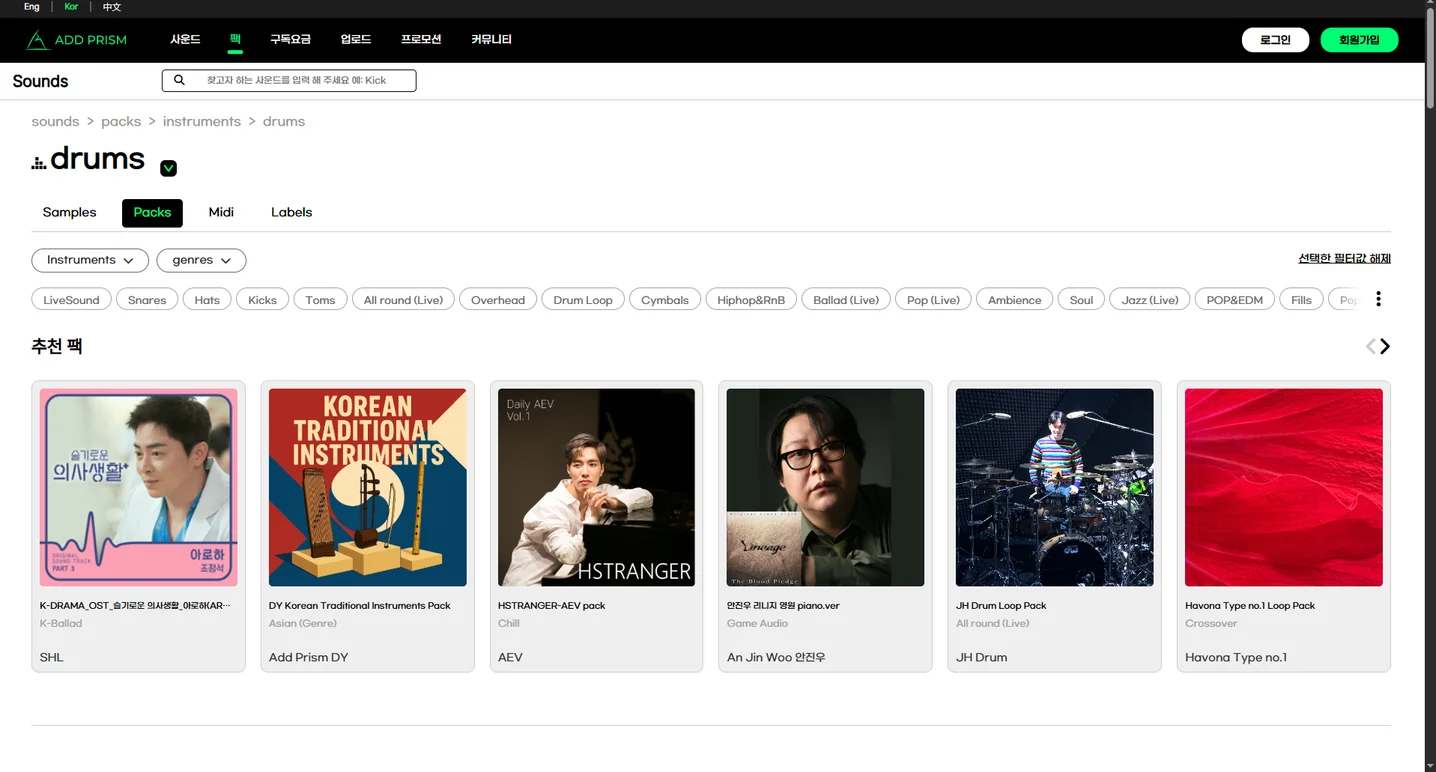Click the drums equalizer icon beside title
1436x772 pixels.
pyautogui.click(x=39, y=162)
